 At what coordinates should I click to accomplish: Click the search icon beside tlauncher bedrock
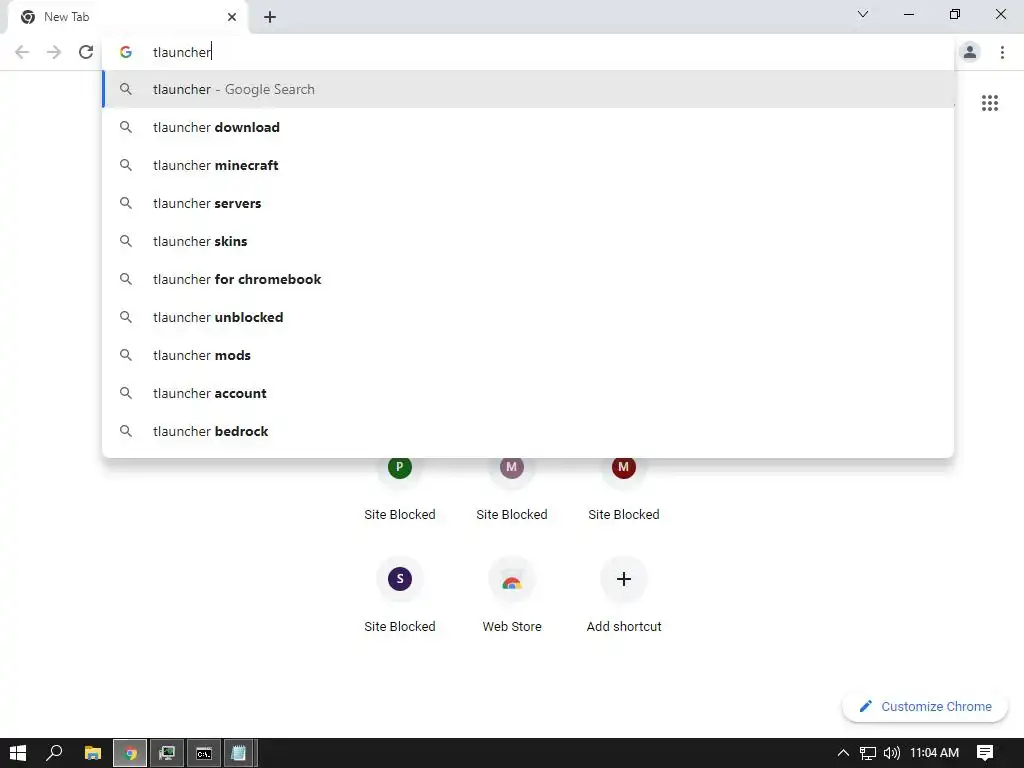coord(125,431)
